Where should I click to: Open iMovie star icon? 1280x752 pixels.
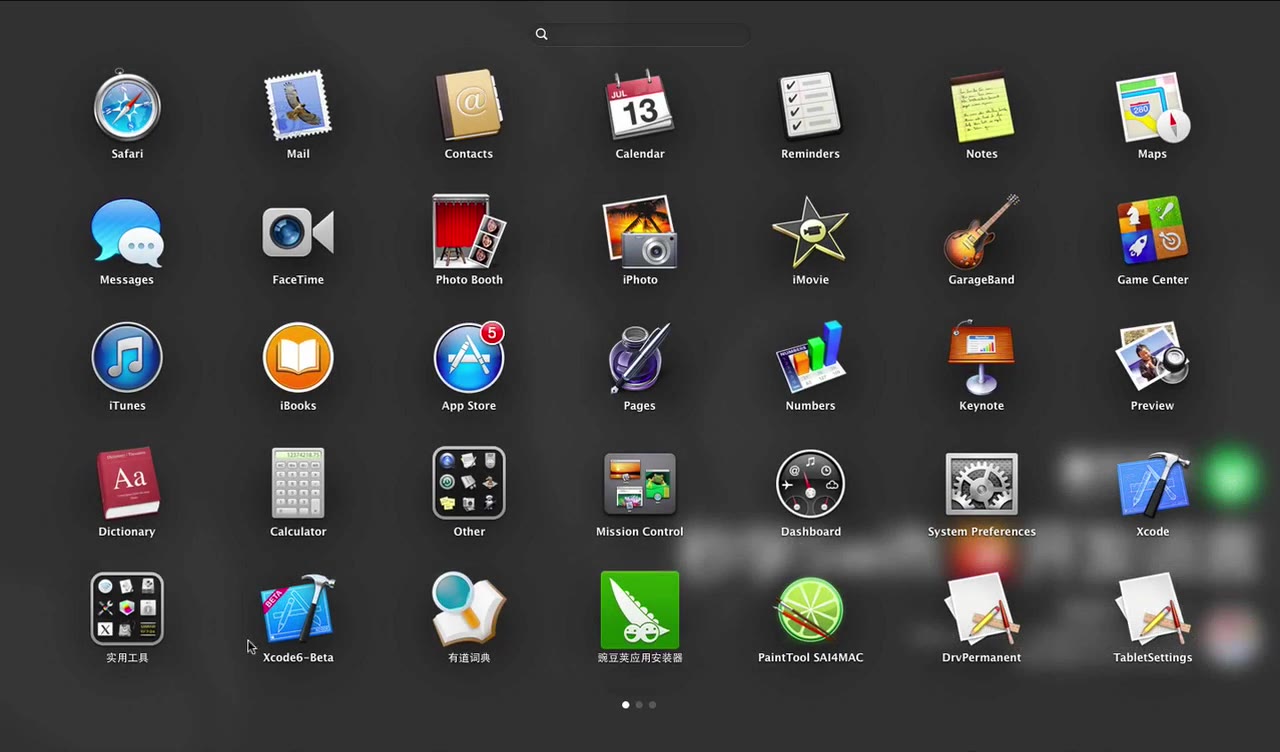coord(810,232)
